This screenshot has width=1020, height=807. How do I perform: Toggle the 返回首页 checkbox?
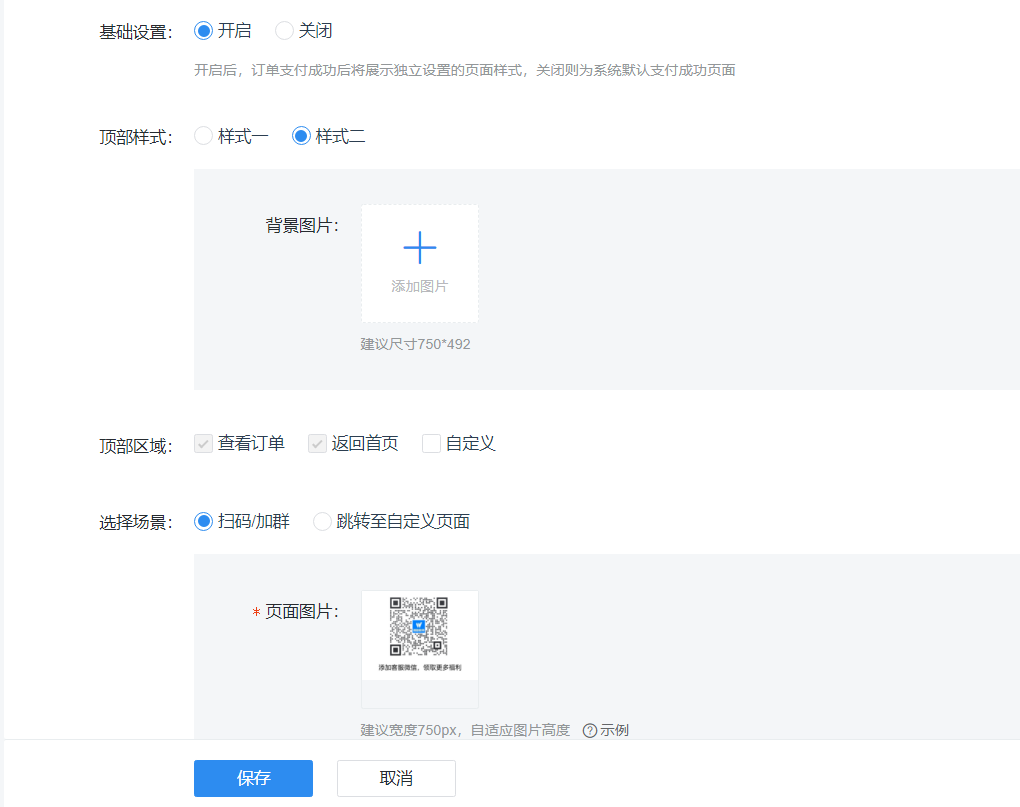pyautogui.click(x=318, y=444)
